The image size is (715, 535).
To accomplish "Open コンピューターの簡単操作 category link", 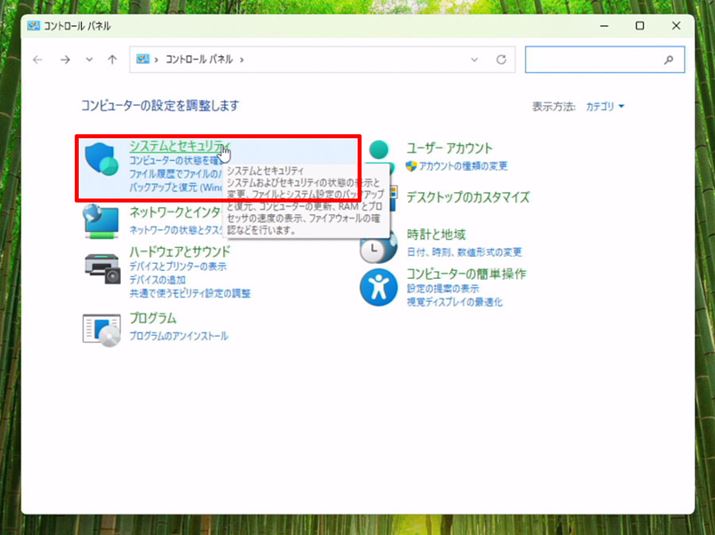I will [x=466, y=274].
